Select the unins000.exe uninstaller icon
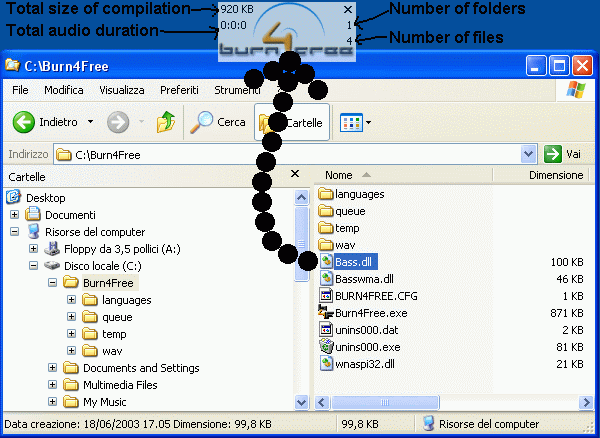Screen dimensions: 600x438 point(326,347)
